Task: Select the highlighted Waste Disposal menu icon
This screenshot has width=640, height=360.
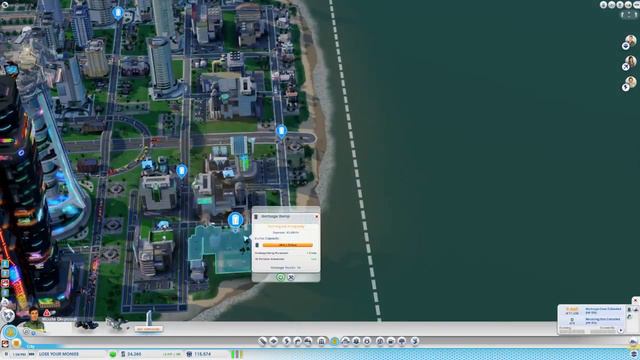Action: point(335,341)
